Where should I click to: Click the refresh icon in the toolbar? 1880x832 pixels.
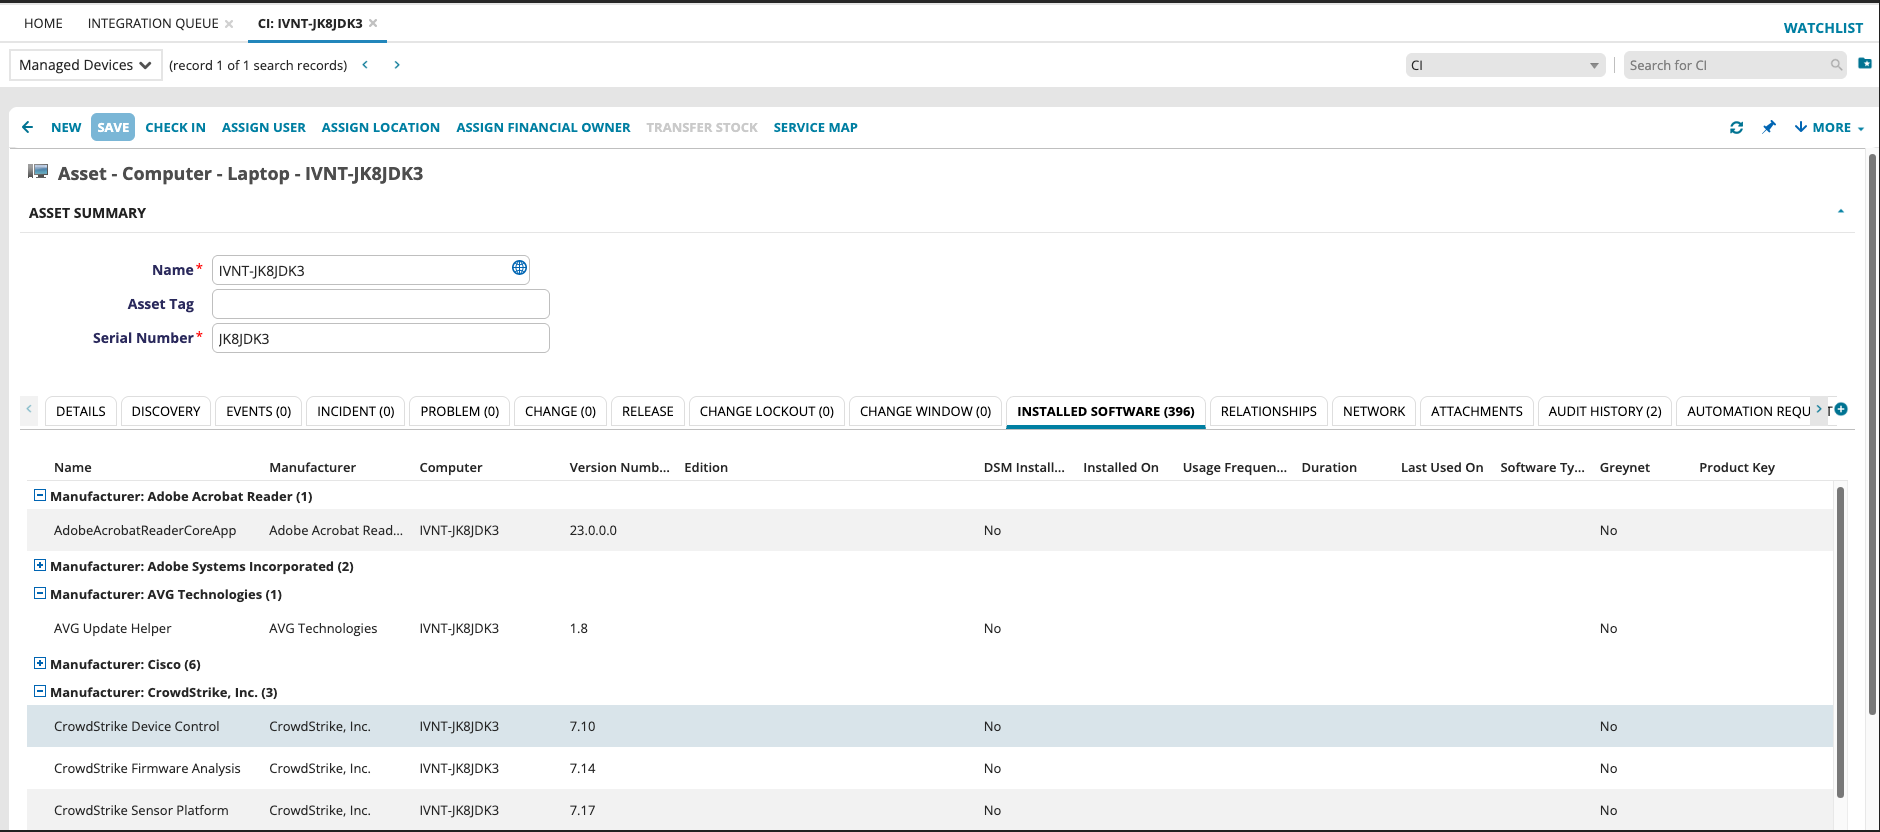point(1736,128)
